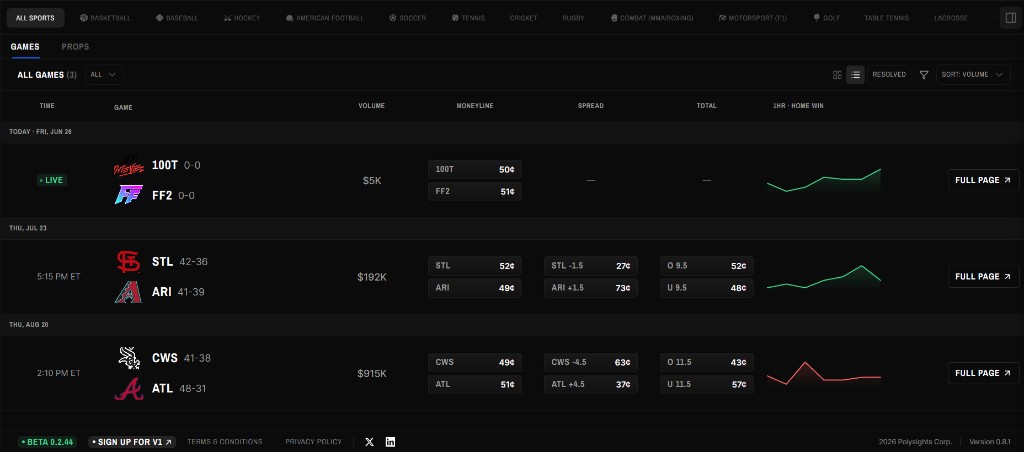Select the Golf sport tab

[x=827, y=18]
